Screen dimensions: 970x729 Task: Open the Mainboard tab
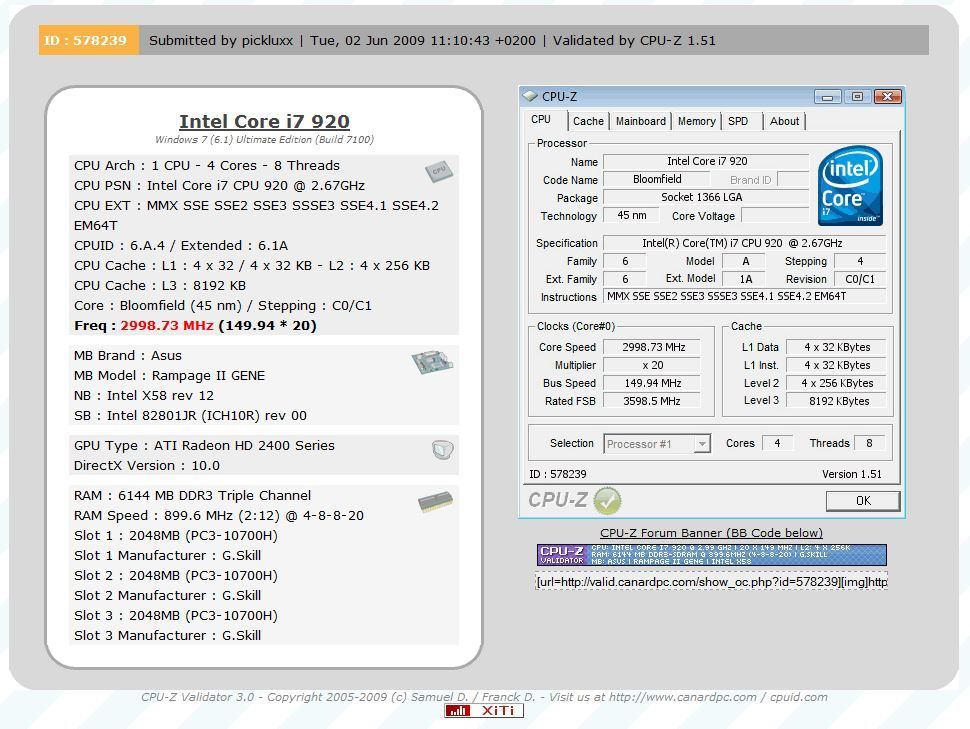(640, 121)
